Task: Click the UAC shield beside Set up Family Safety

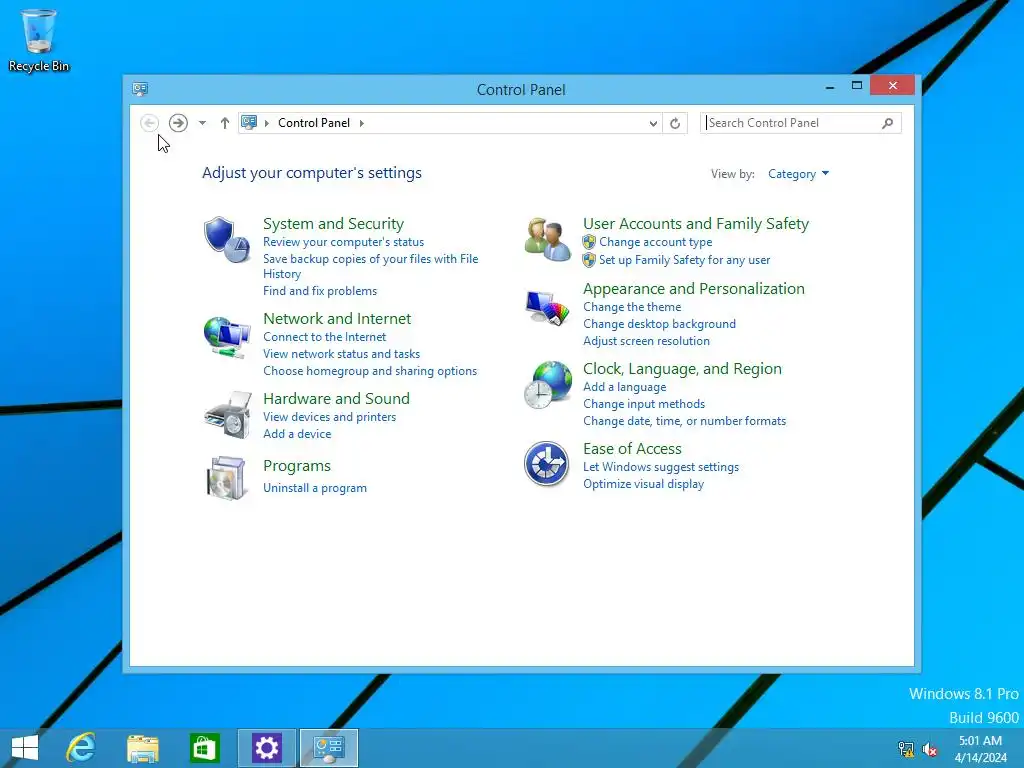Action: [589, 260]
